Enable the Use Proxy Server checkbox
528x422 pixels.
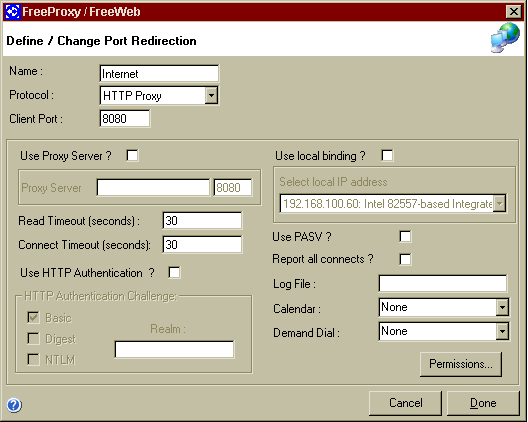coord(132,156)
